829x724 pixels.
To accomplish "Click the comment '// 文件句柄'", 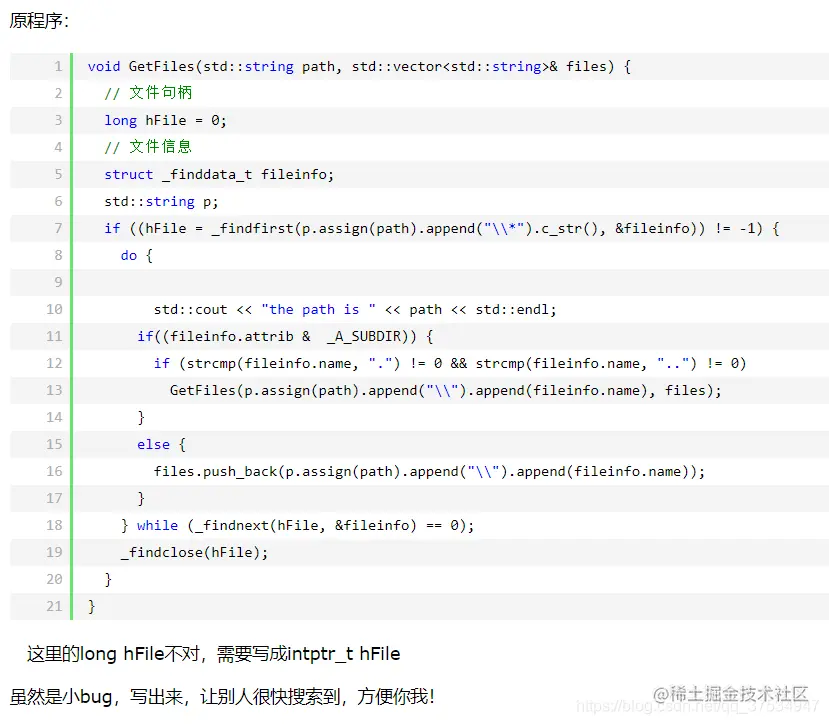I will [x=148, y=93].
